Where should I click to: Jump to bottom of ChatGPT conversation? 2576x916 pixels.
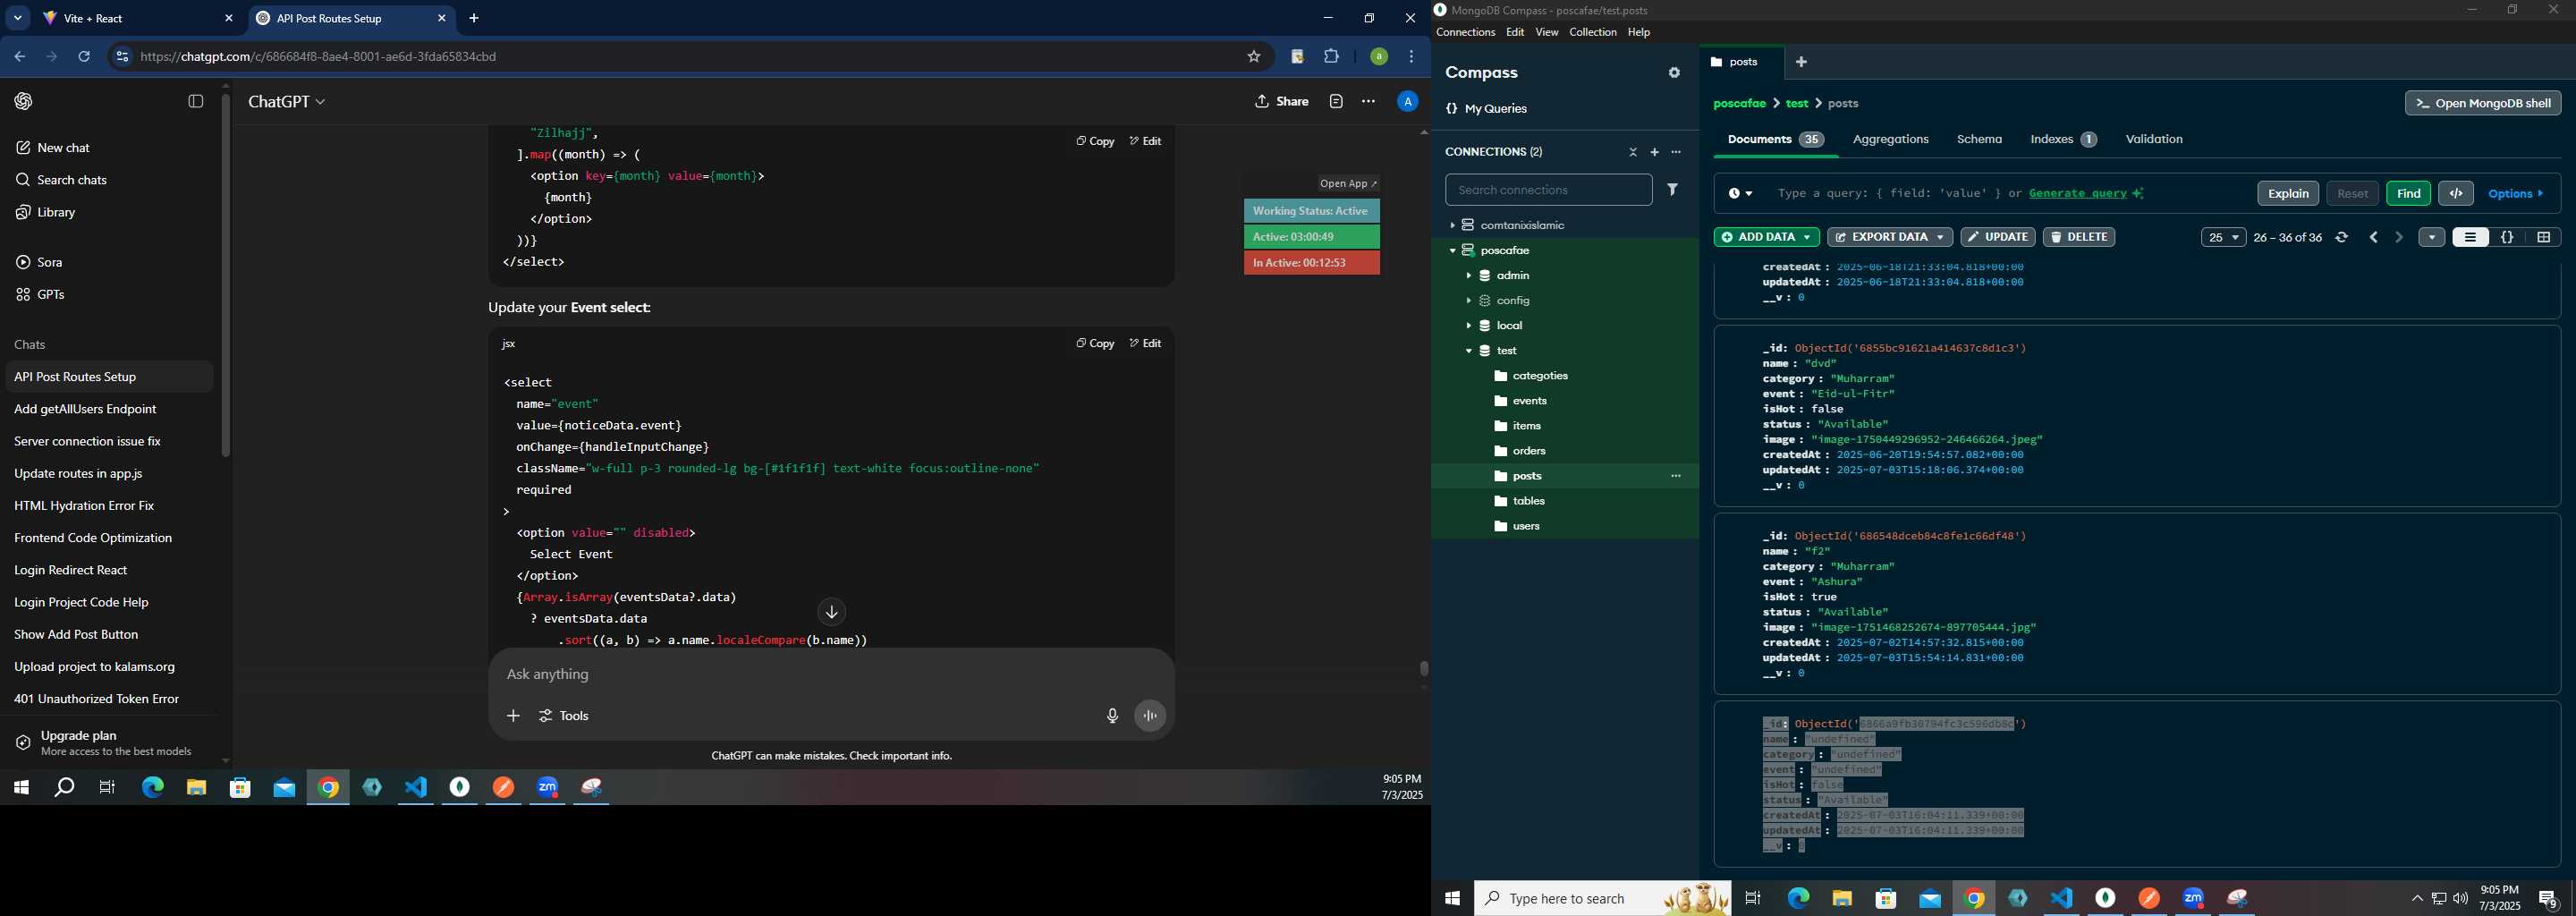tap(831, 612)
